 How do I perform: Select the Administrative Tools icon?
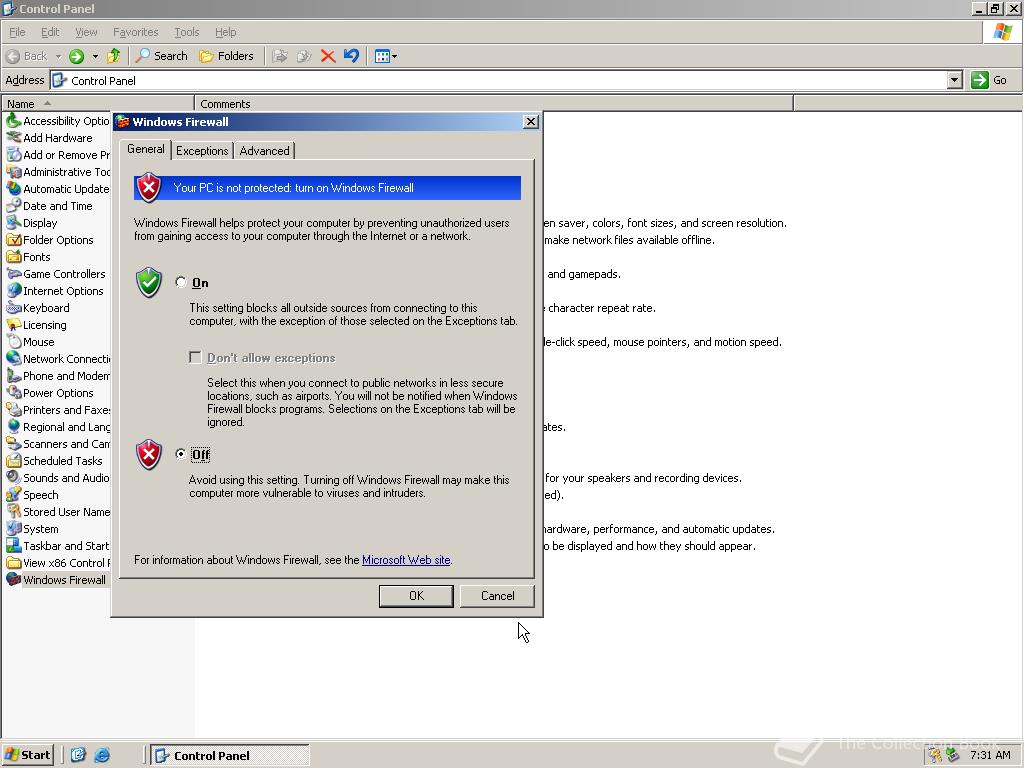(x=13, y=172)
